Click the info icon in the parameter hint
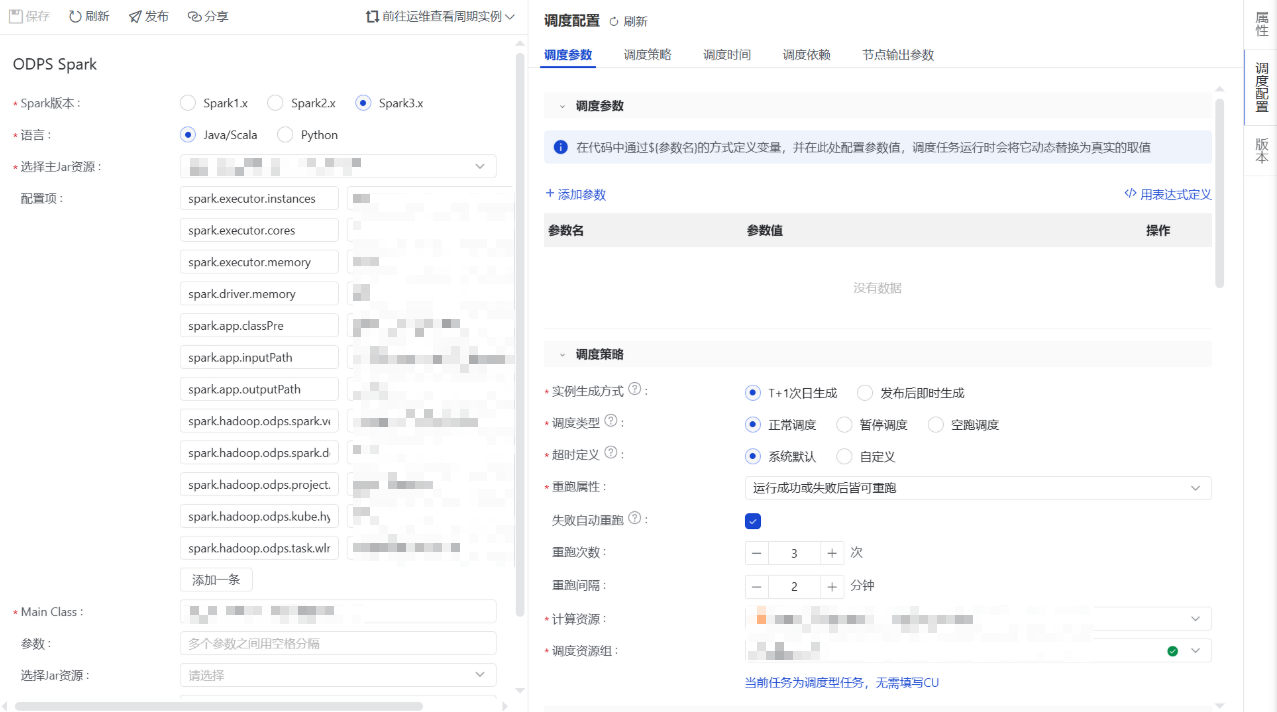The image size is (1277, 712). click(x=561, y=148)
